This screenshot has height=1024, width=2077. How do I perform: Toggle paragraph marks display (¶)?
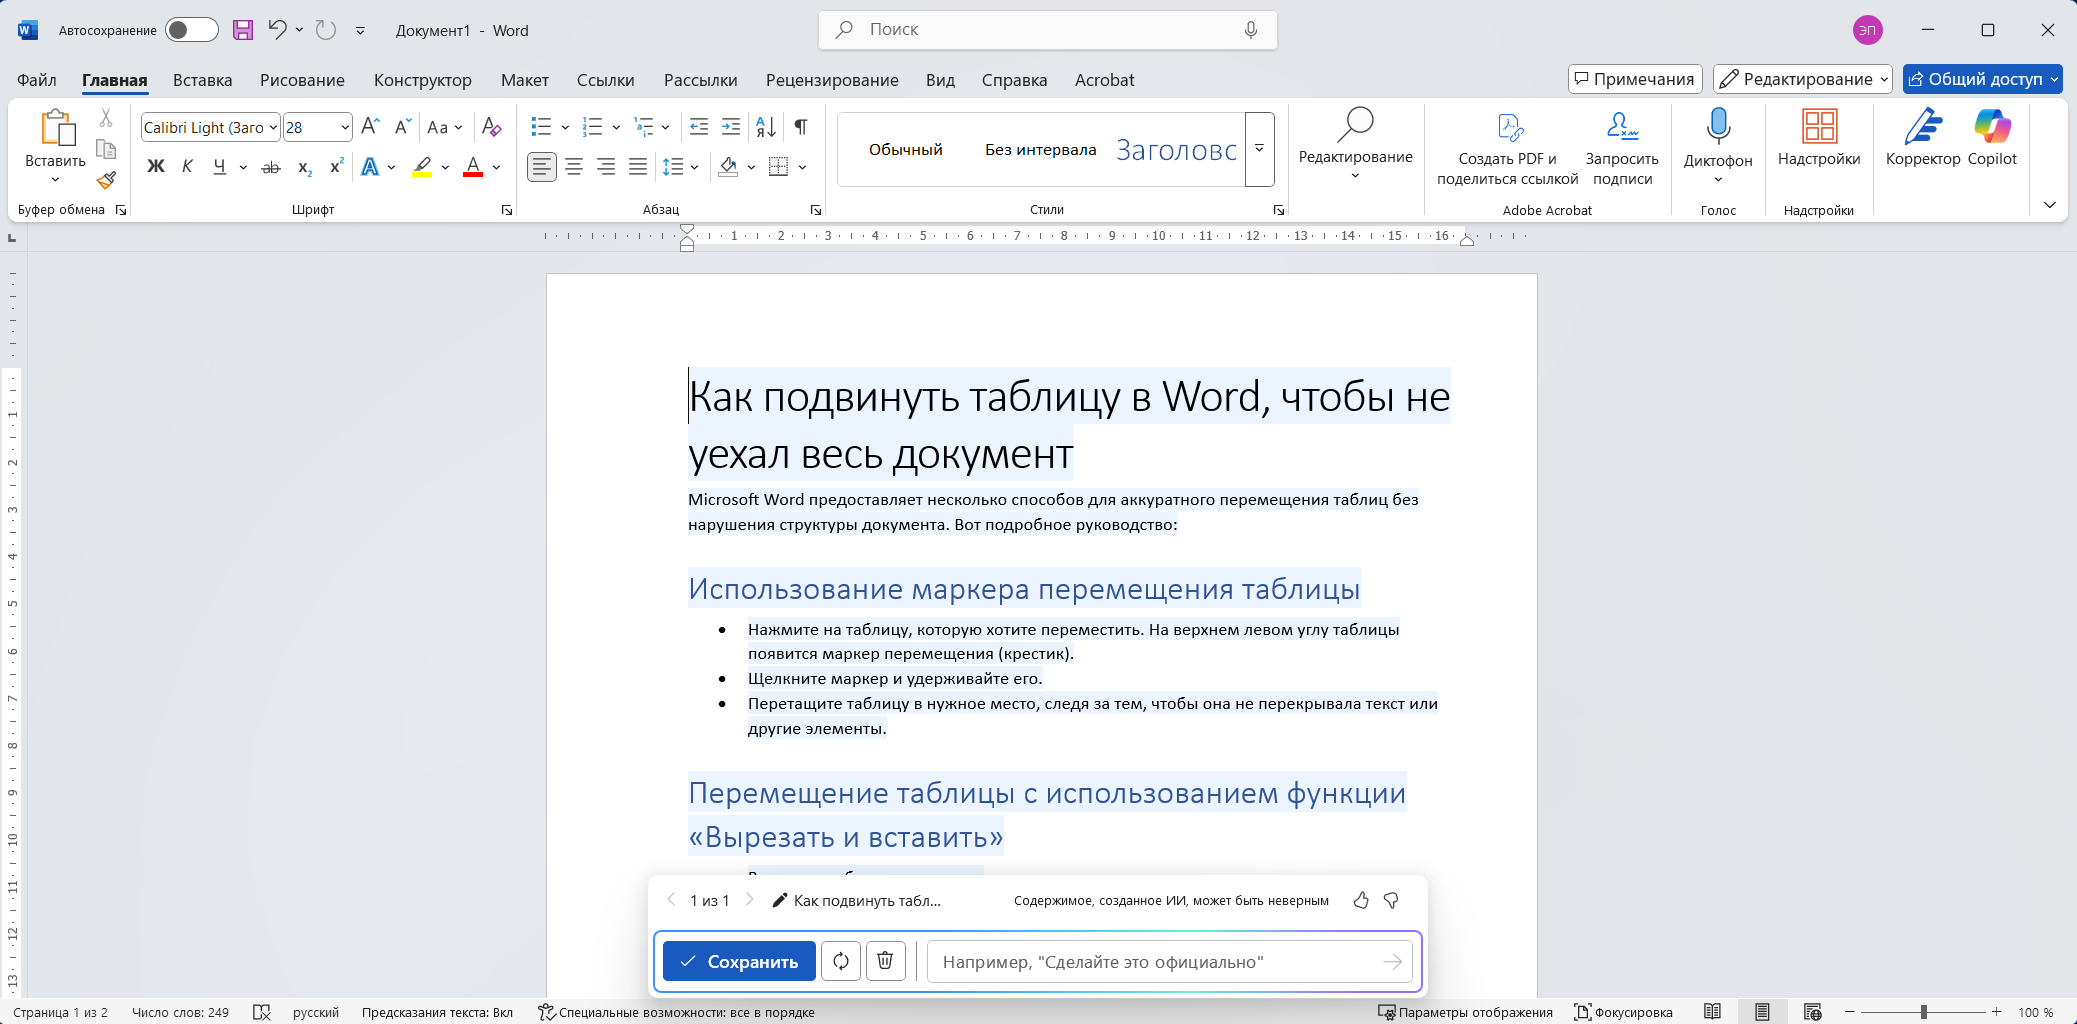point(801,127)
